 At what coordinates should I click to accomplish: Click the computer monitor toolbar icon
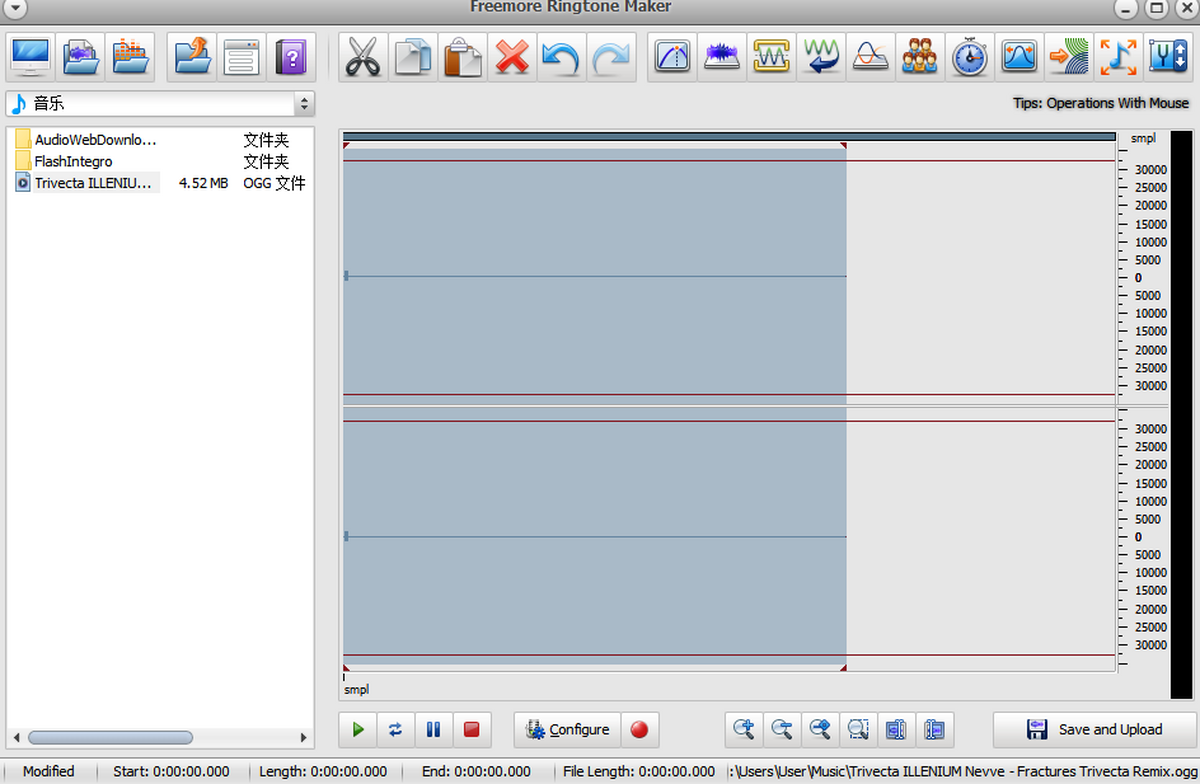pos(31,56)
